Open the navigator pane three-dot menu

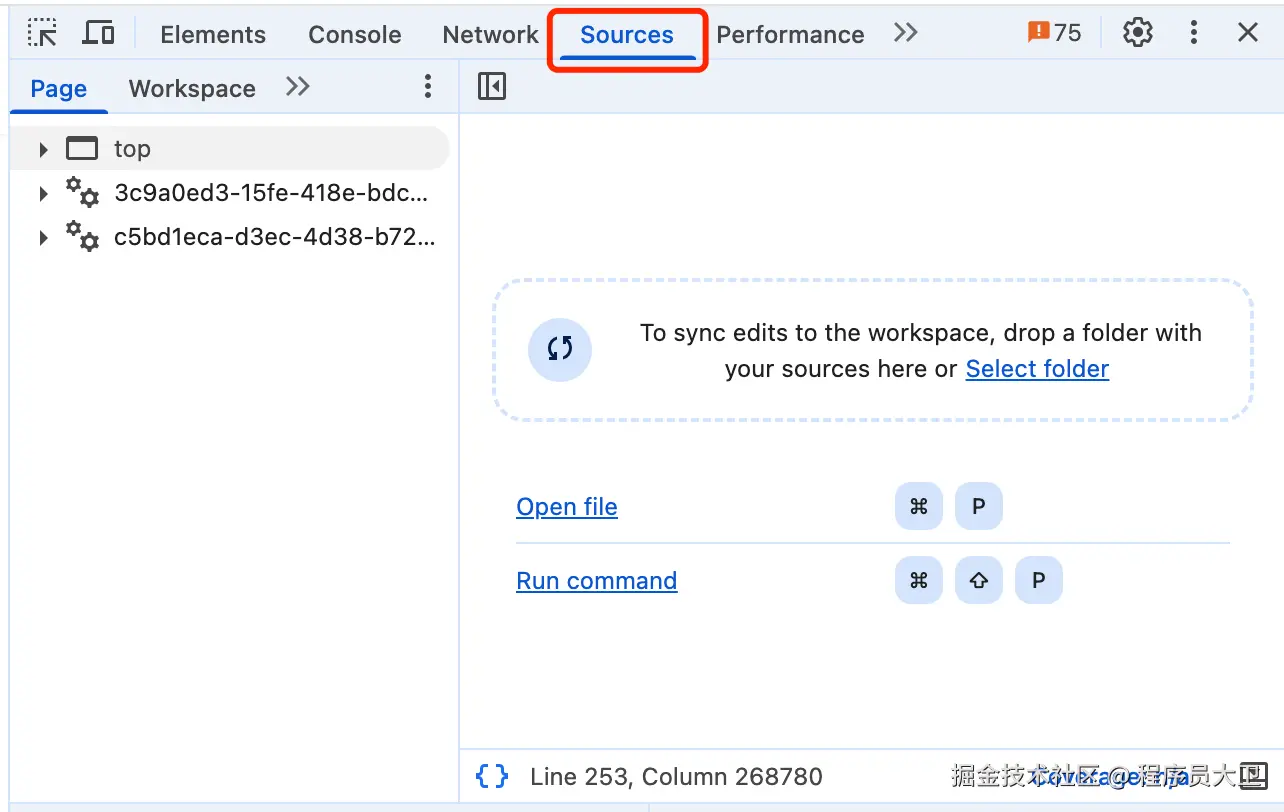[428, 87]
